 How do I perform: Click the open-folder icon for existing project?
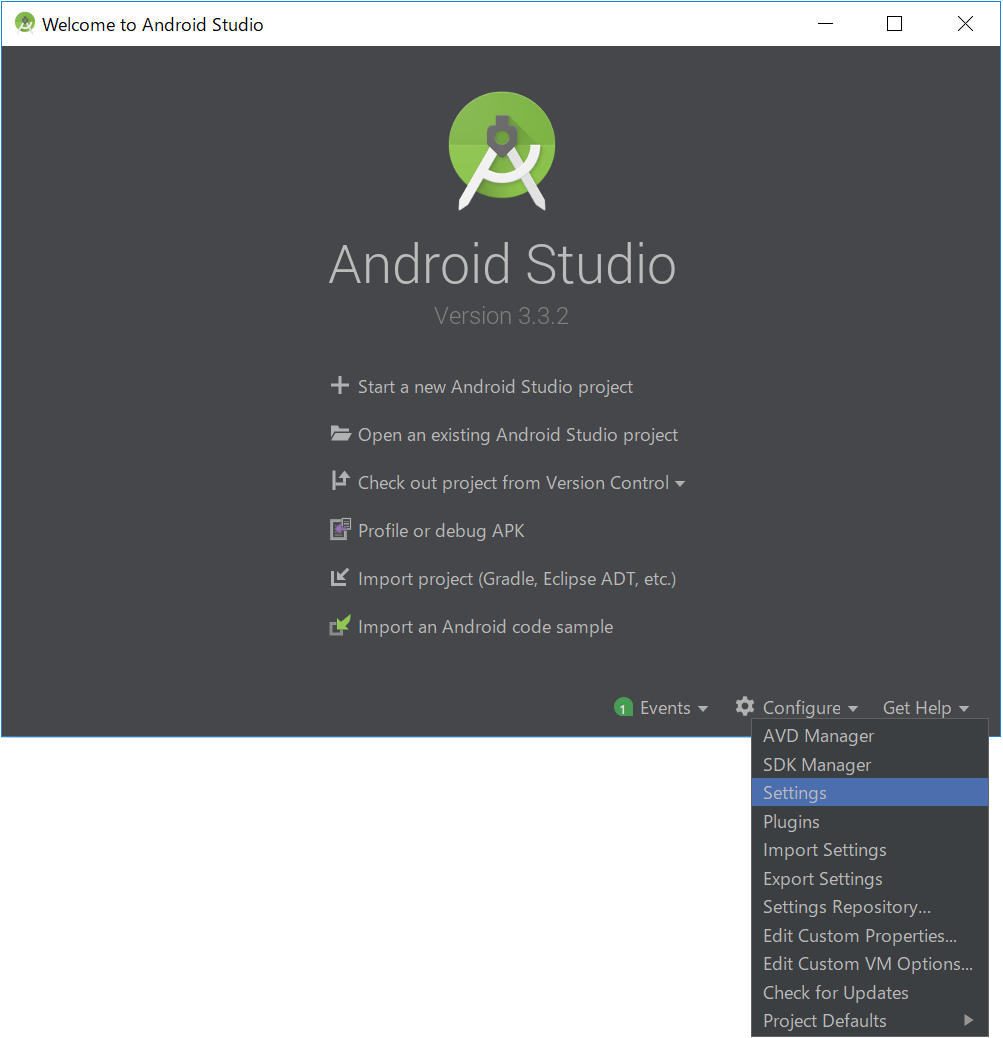click(x=340, y=434)
